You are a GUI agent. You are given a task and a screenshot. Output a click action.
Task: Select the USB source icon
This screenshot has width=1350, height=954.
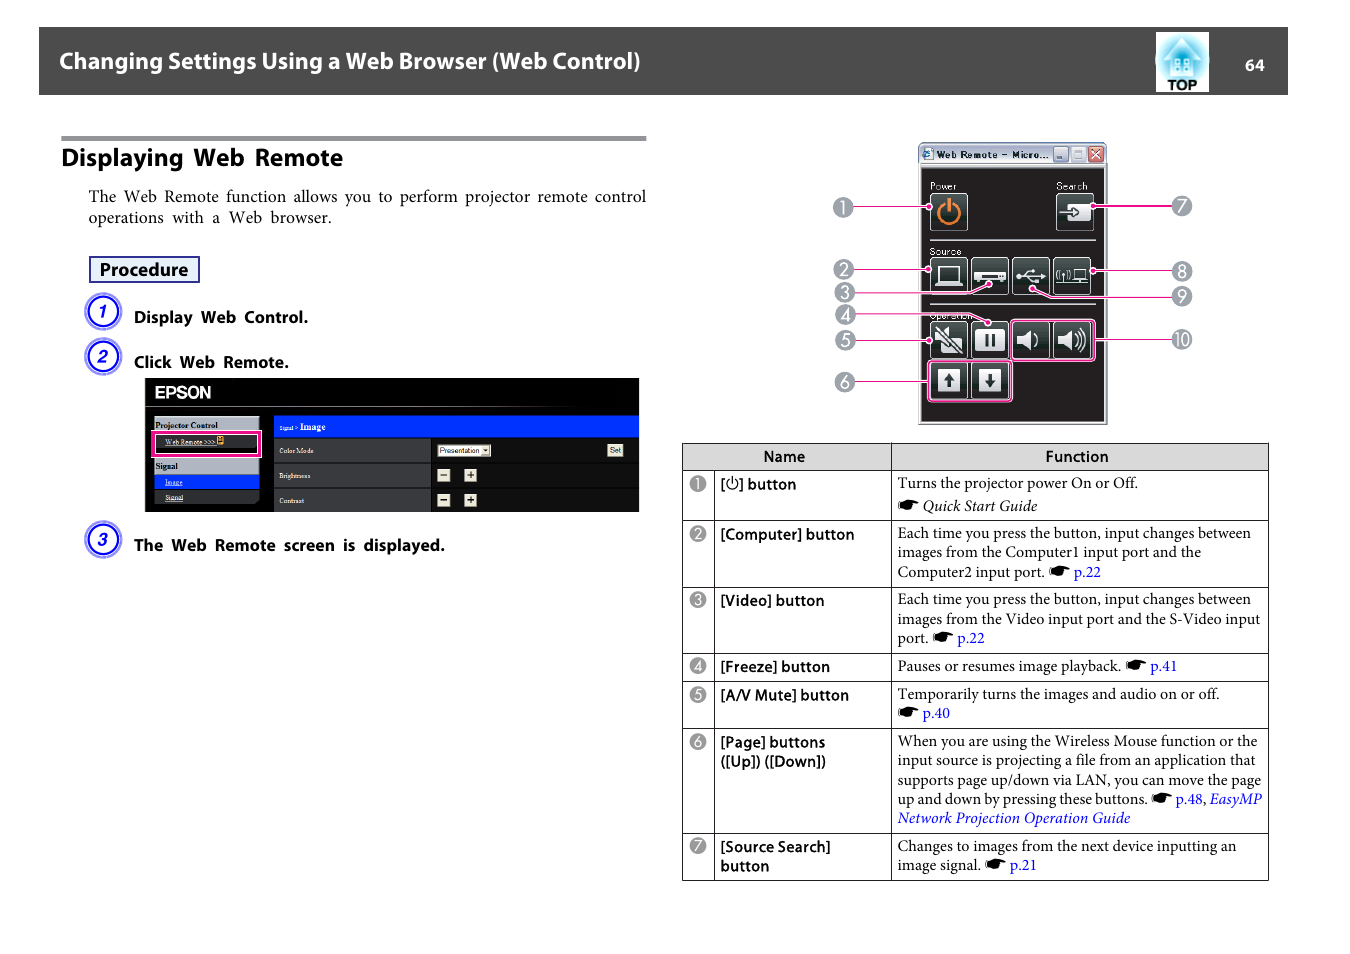(x=1031, y=275)
